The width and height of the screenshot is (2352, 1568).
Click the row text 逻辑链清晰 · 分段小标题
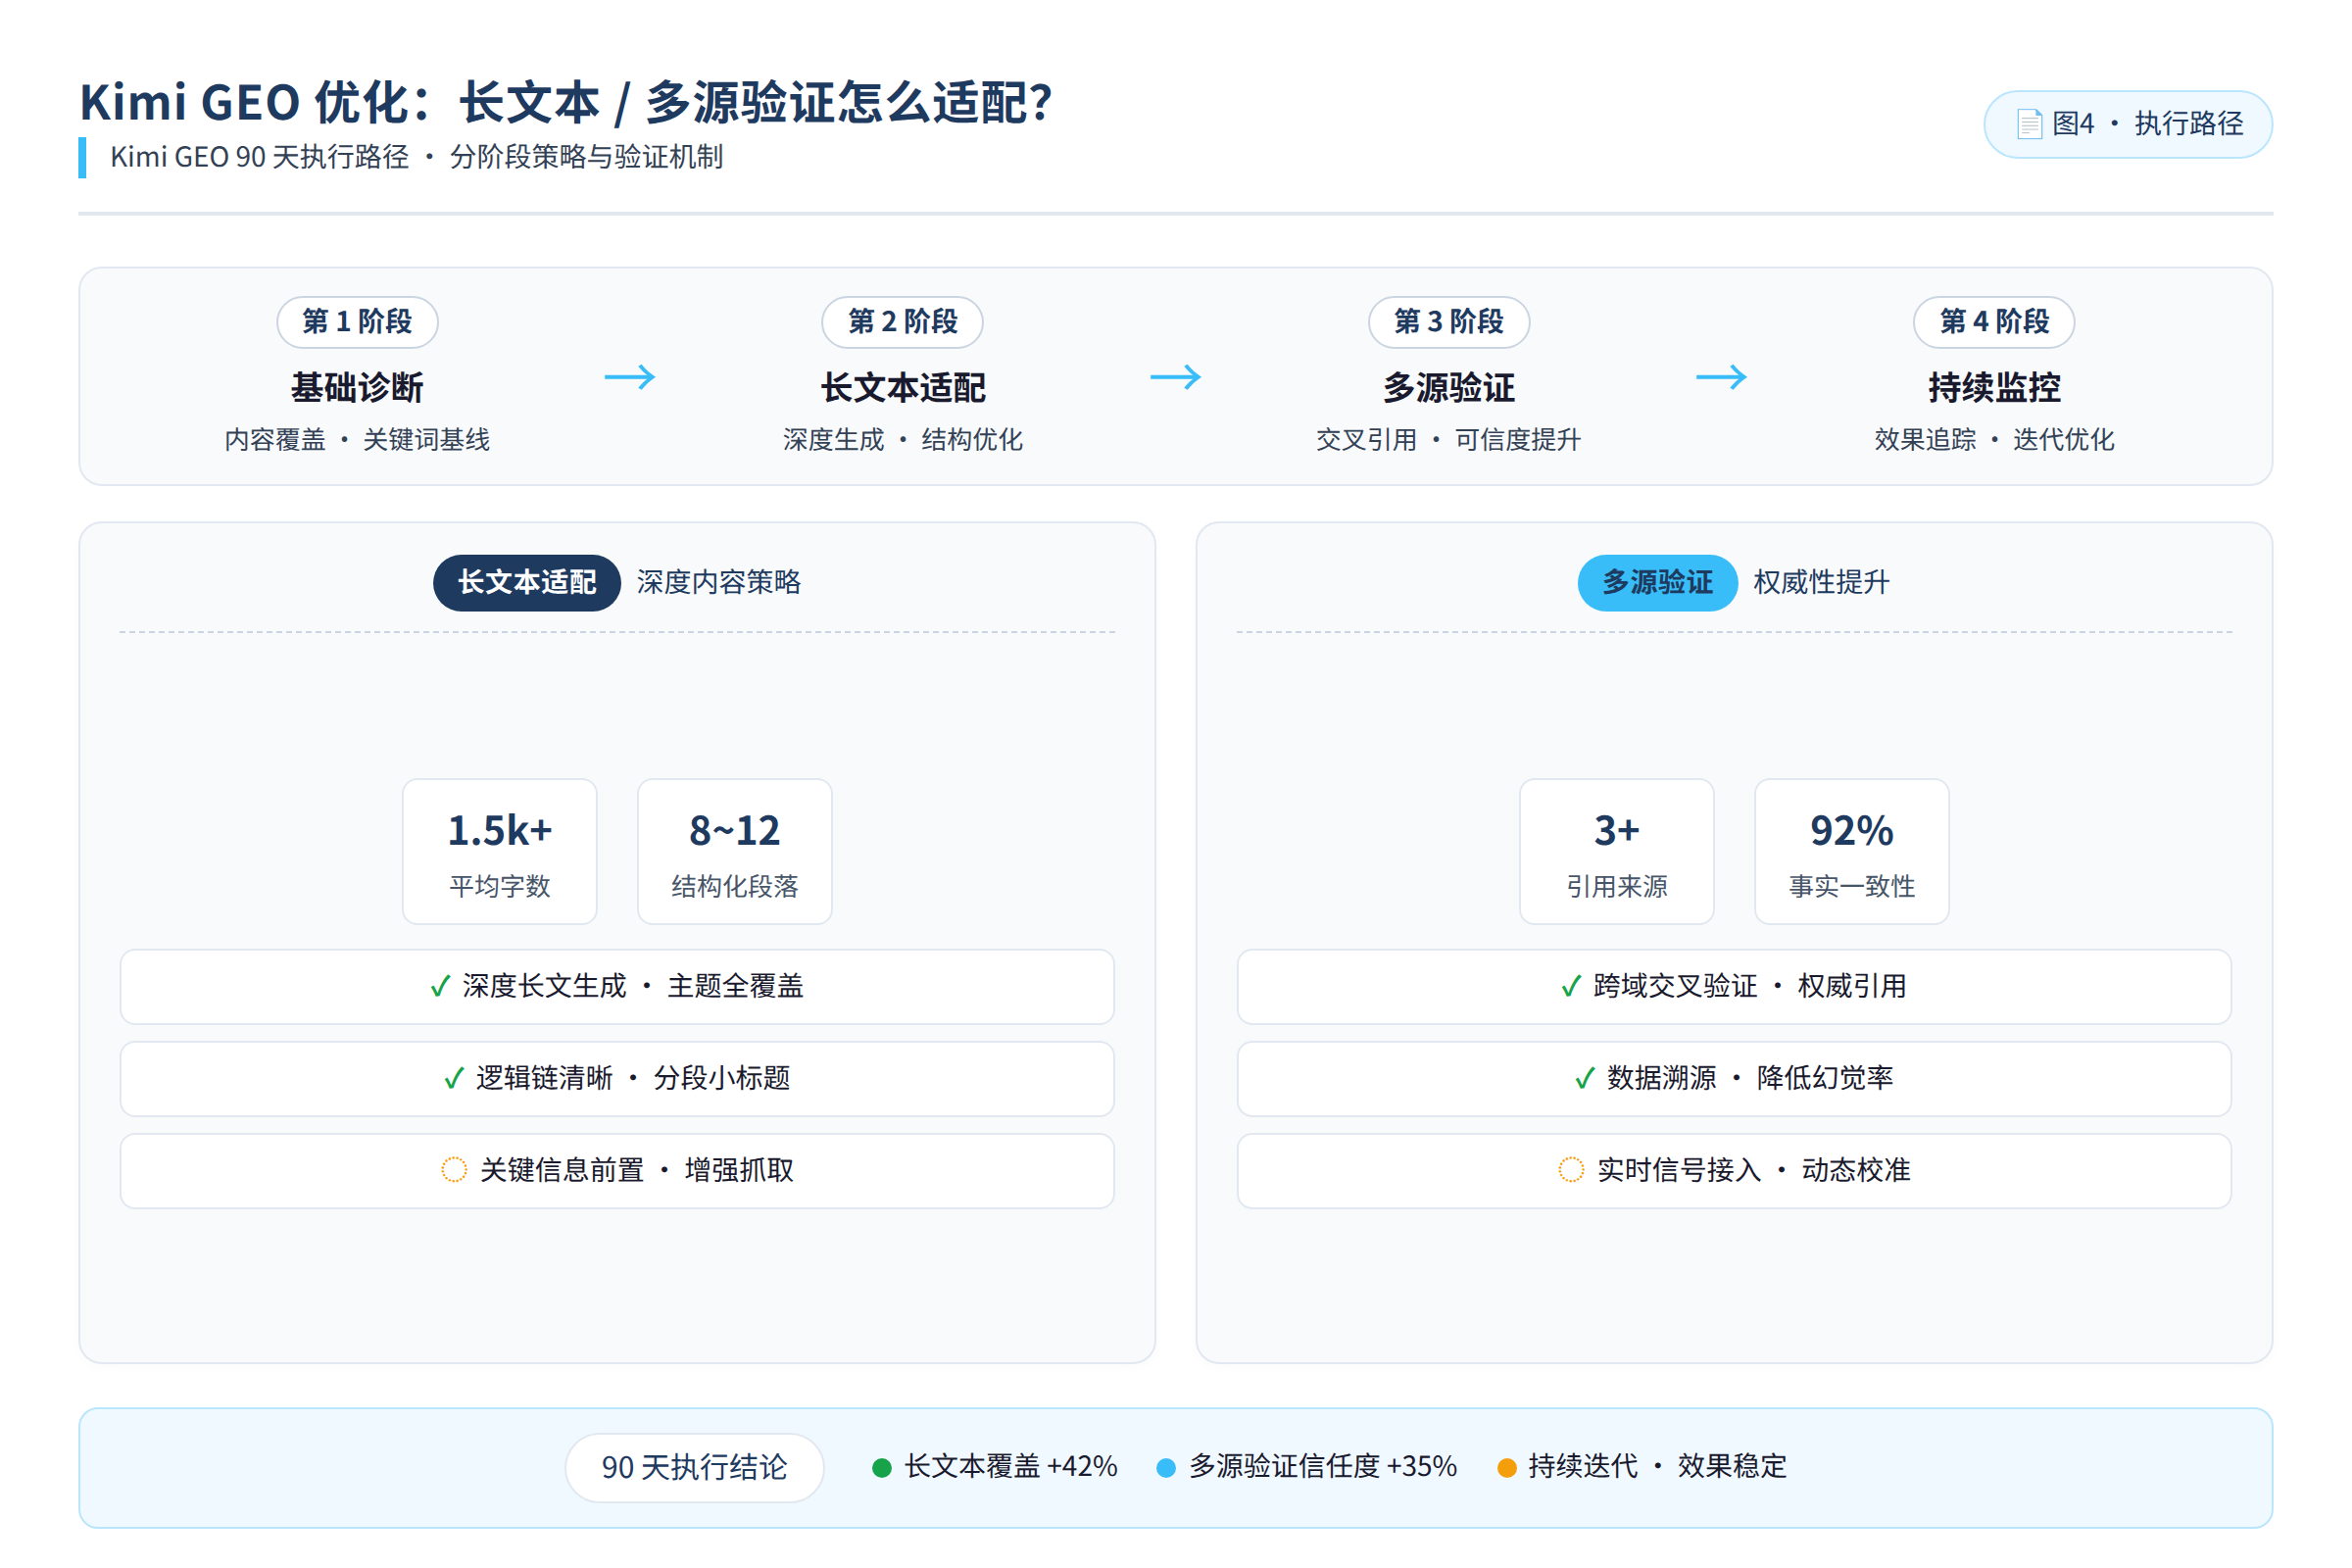(633, 1079)
